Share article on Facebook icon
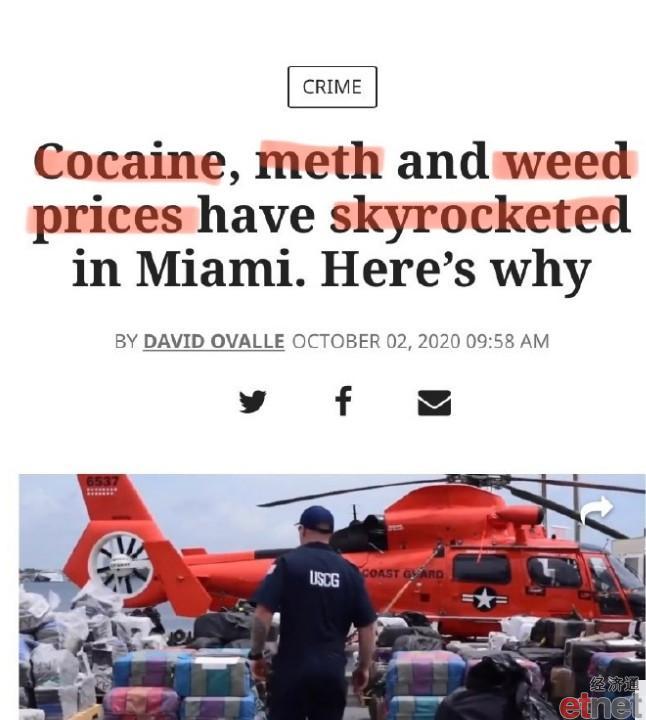 pyautogui.click(x=343, y=401)
